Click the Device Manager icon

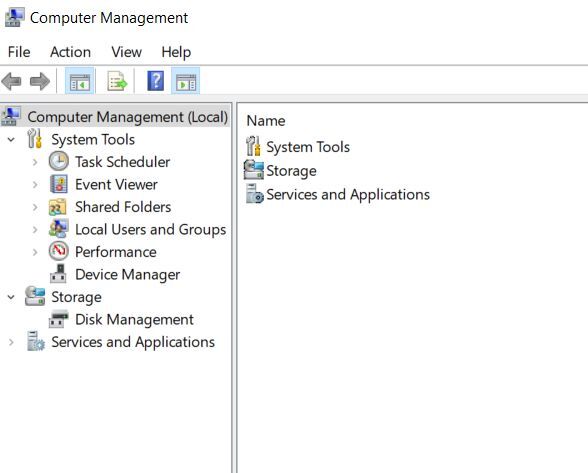[x=58, y=273]
